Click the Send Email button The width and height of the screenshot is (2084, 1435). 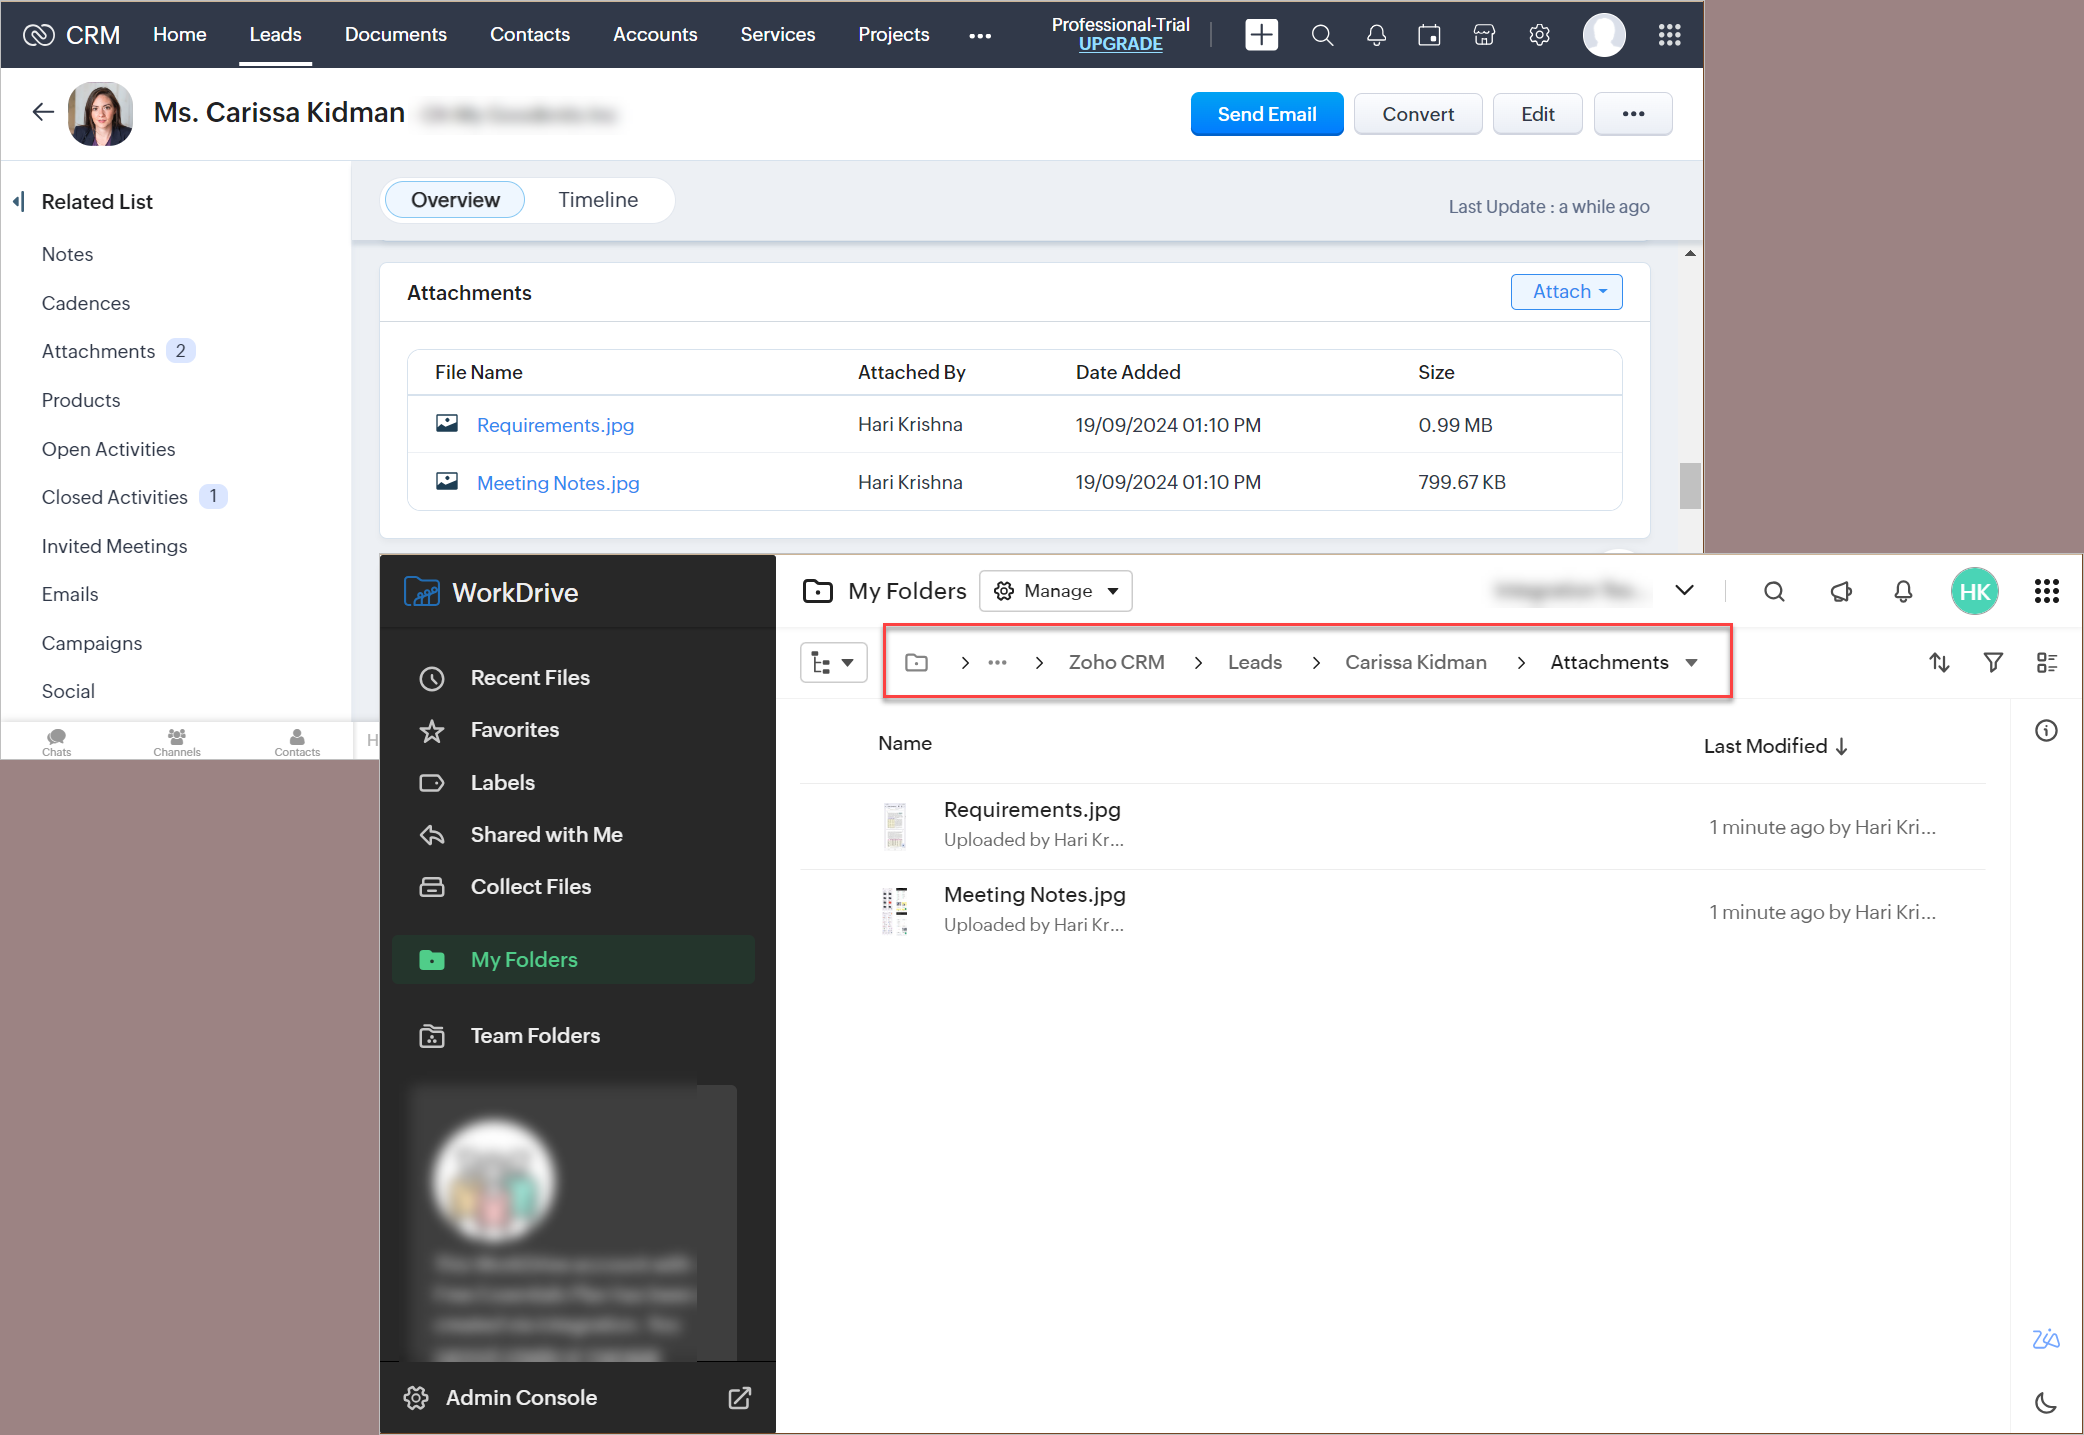click(x=1266, y=114)
